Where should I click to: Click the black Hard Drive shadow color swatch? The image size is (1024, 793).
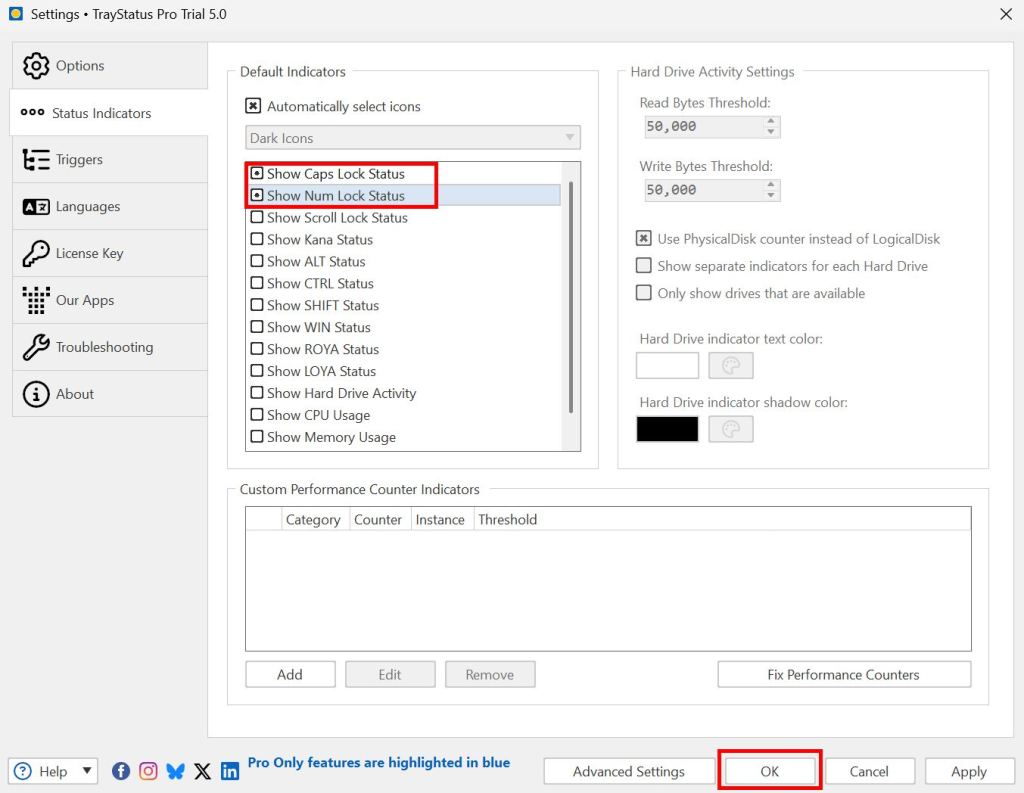[x=667, y=429]
